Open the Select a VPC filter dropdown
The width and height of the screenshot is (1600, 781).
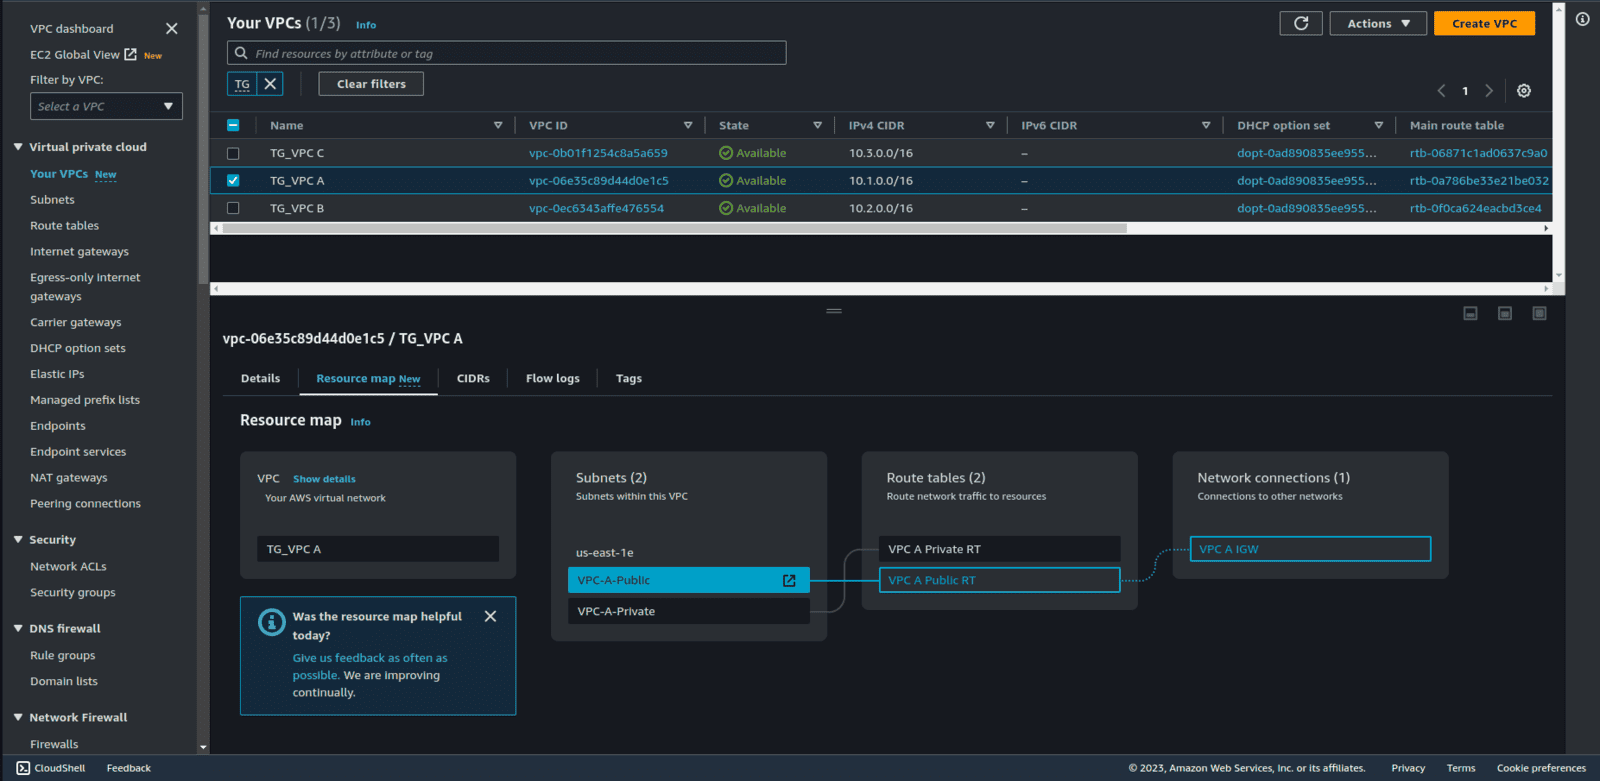[x=106, y=106]
